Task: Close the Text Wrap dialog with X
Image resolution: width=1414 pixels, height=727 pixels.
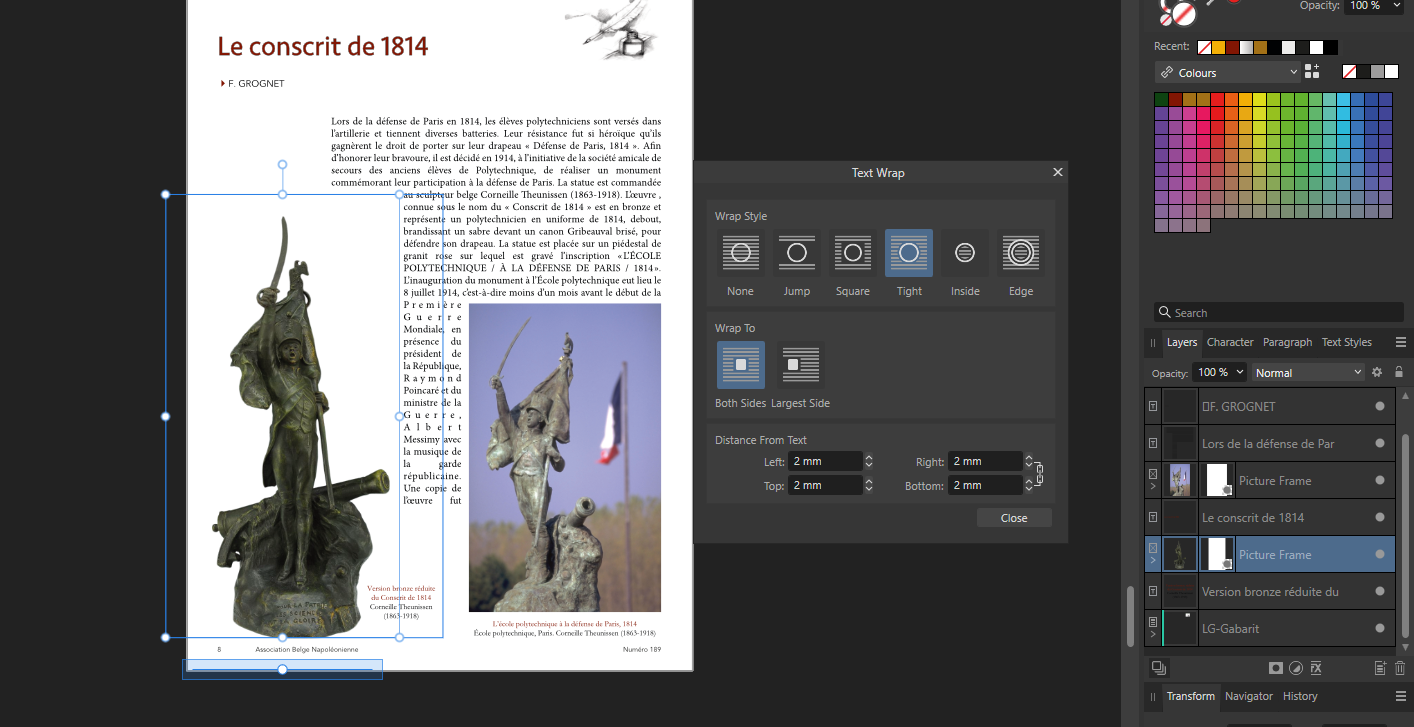Action: point(1057,173)
